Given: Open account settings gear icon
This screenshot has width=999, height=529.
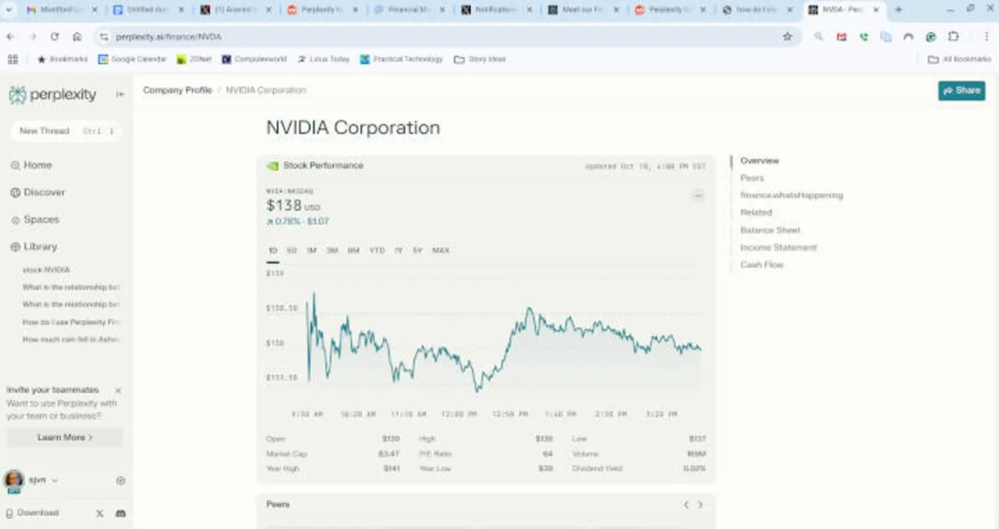Looking at the screenshot, I should tap(121, 480).
